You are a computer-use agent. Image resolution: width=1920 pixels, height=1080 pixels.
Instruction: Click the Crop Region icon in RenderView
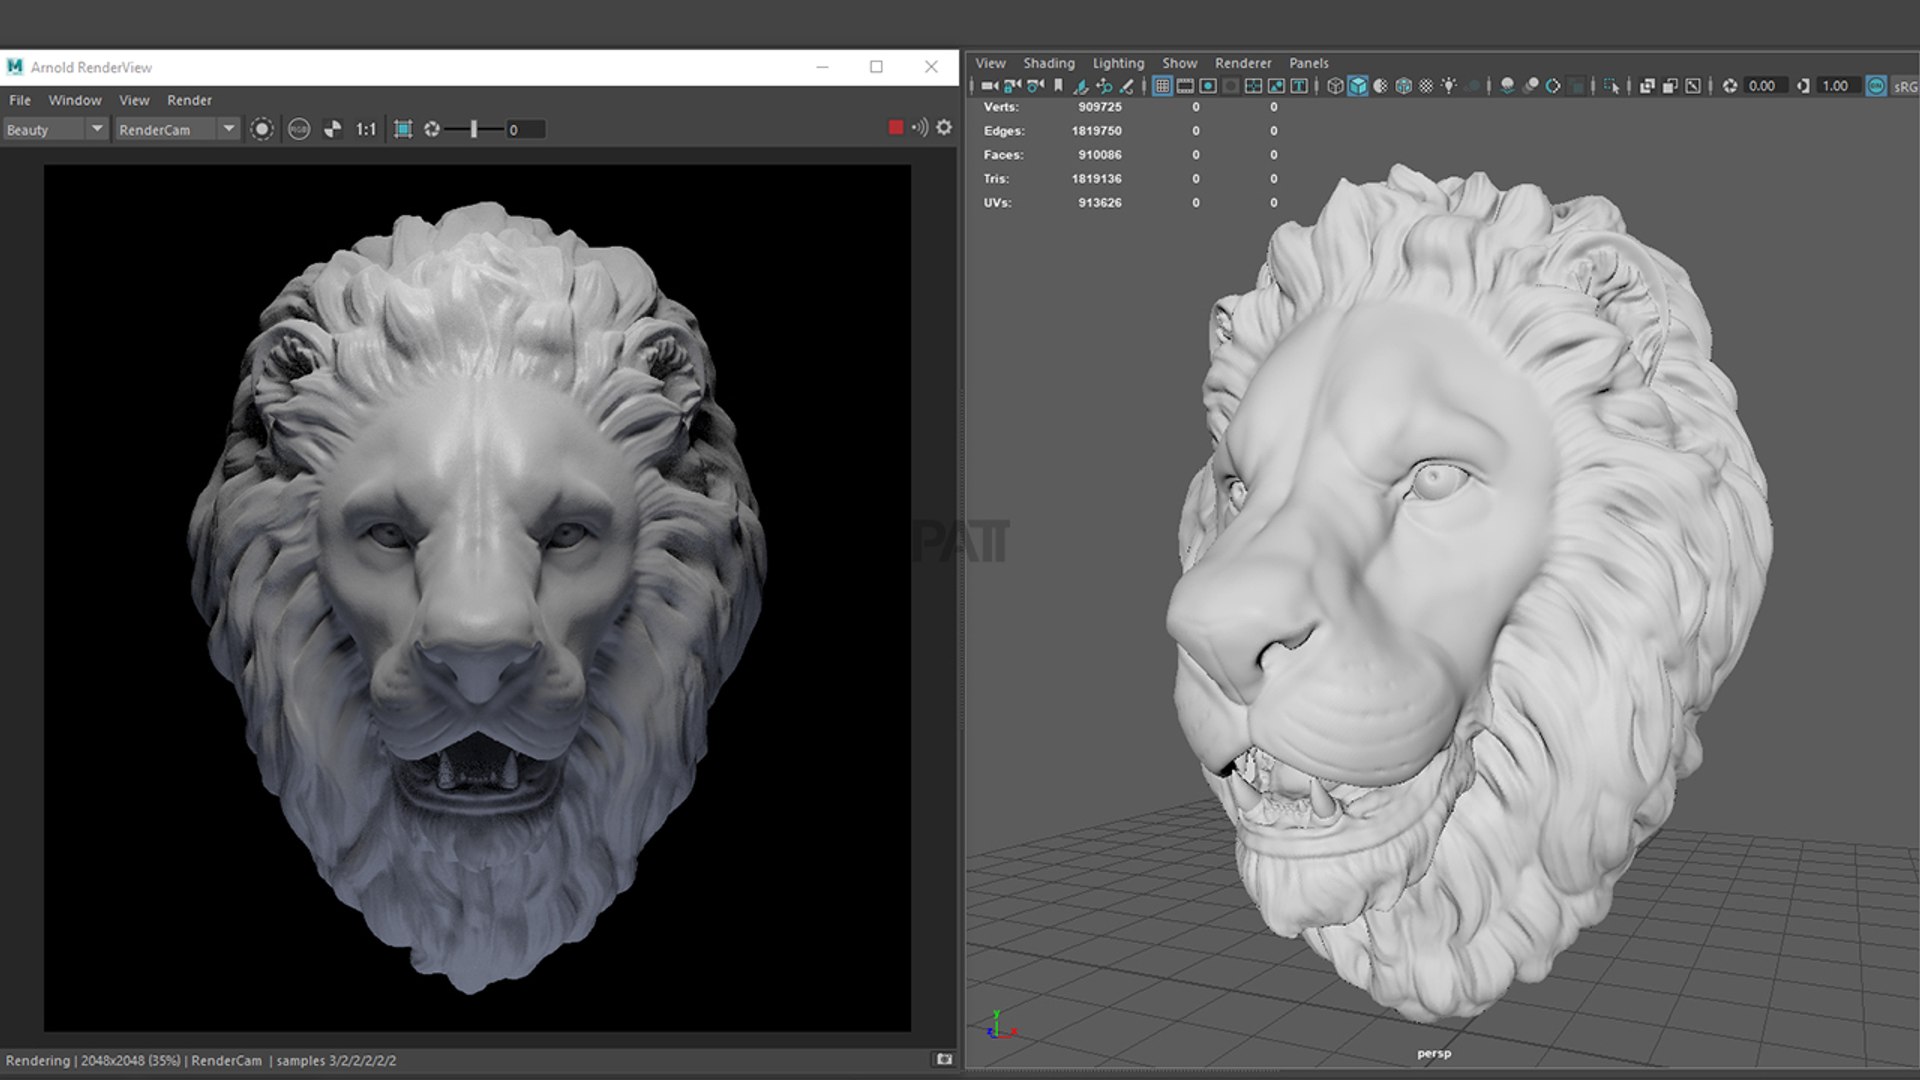click(403, 129)
